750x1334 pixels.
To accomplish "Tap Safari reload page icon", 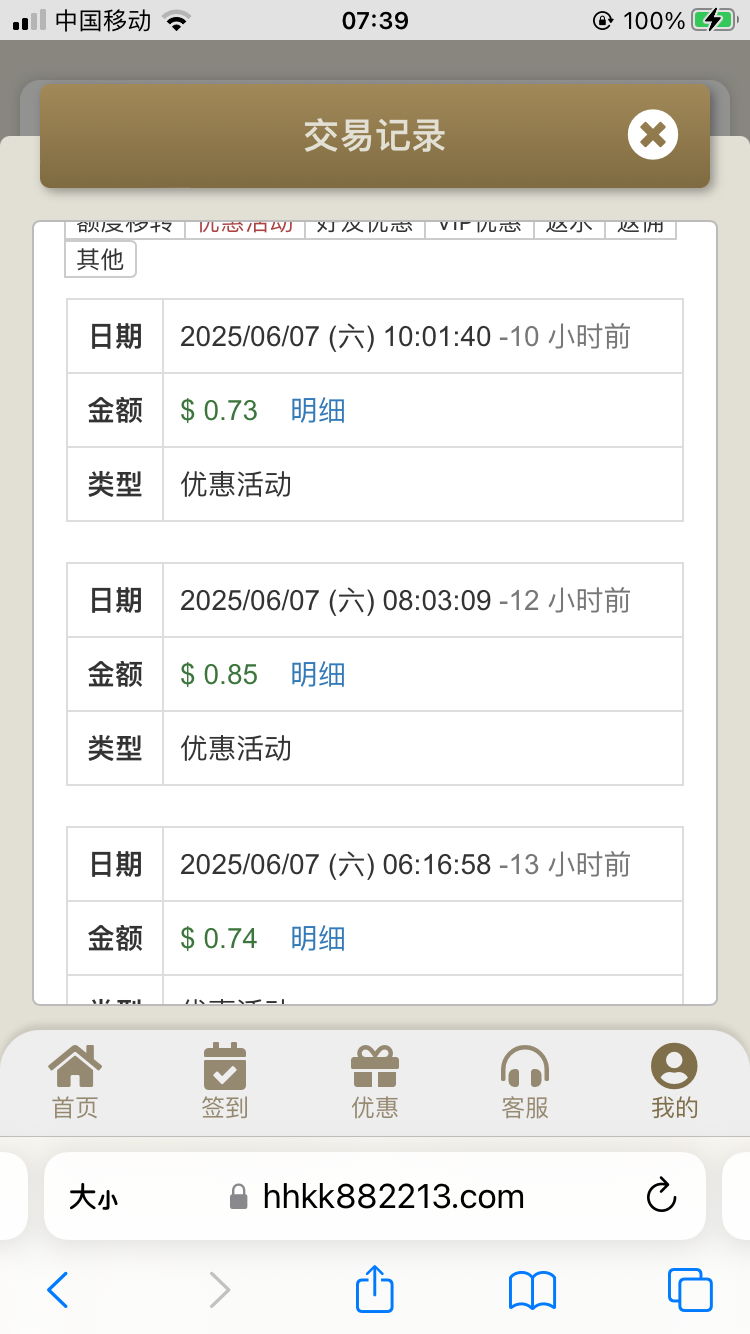I will 661,1196.
